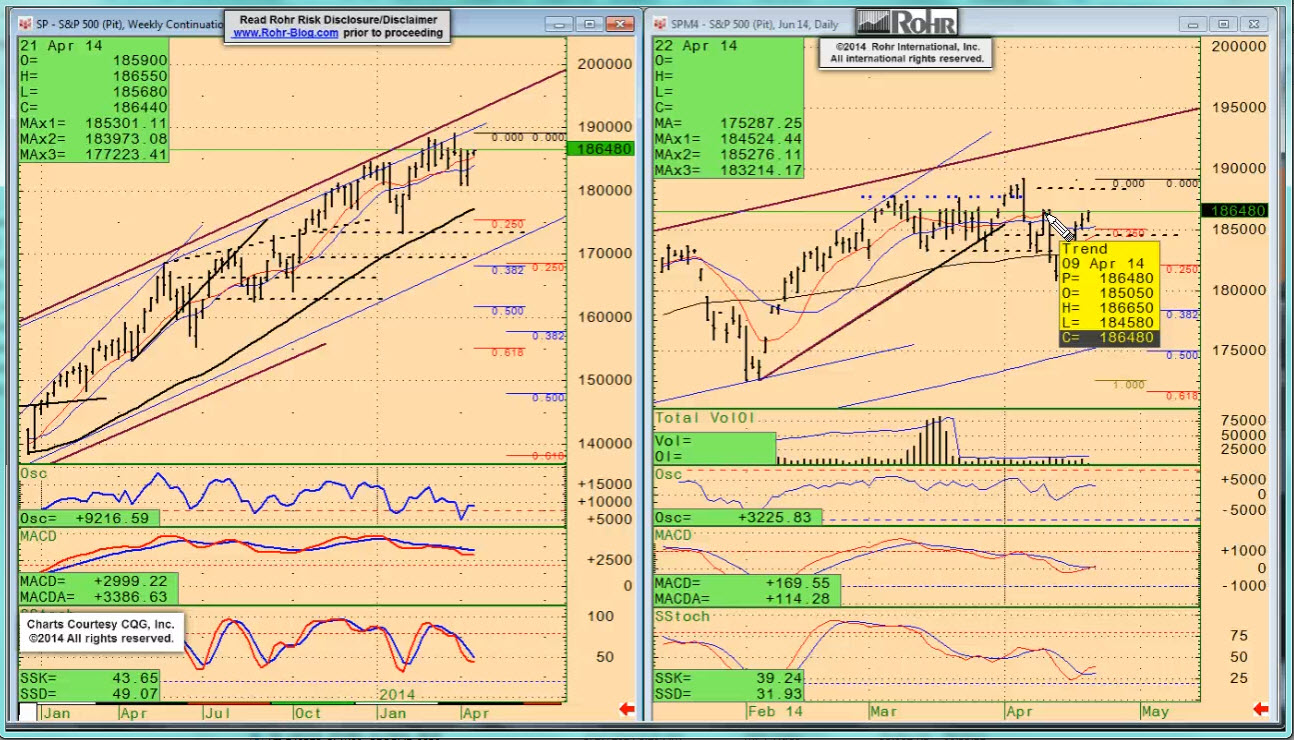Click the red arrow under weekly chart
This screenshot has width=1294, height=740.
[627, 709]
